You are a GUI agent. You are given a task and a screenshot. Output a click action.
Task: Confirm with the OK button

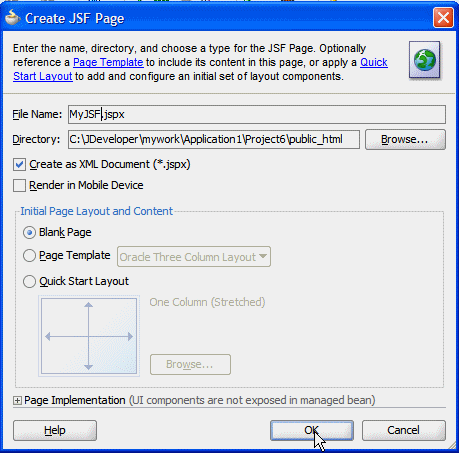tap(312, 430)
